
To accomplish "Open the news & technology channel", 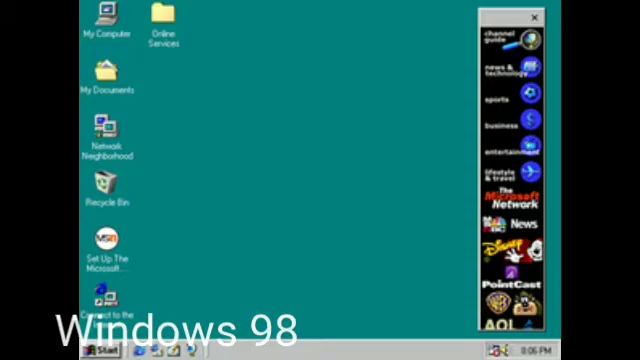I will pos(512,67).
